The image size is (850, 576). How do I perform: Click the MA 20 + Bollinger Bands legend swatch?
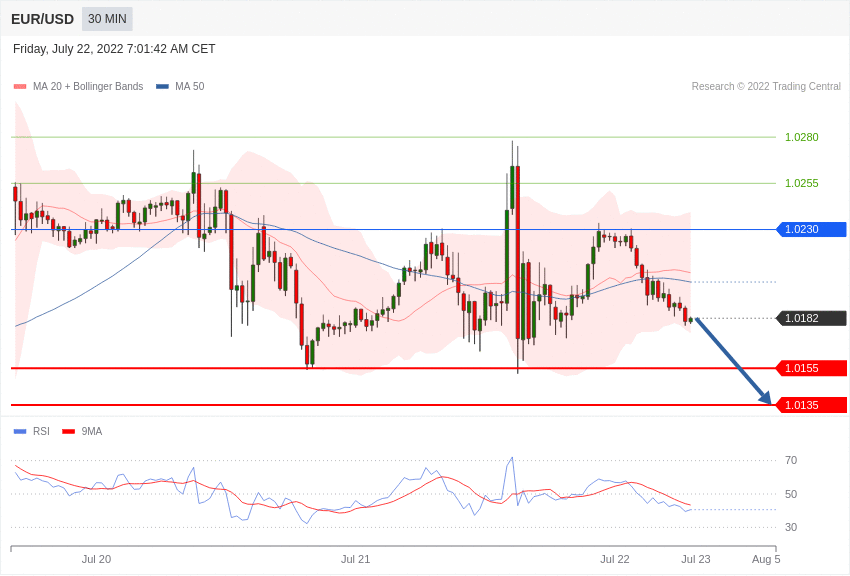point(20,86)
